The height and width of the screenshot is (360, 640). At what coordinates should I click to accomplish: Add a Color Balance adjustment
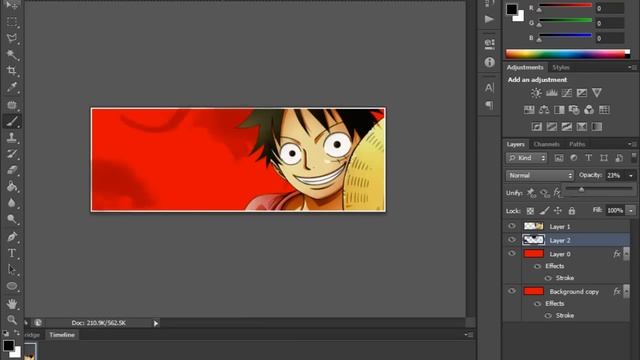pyautogui.click(x=544, y=110)
